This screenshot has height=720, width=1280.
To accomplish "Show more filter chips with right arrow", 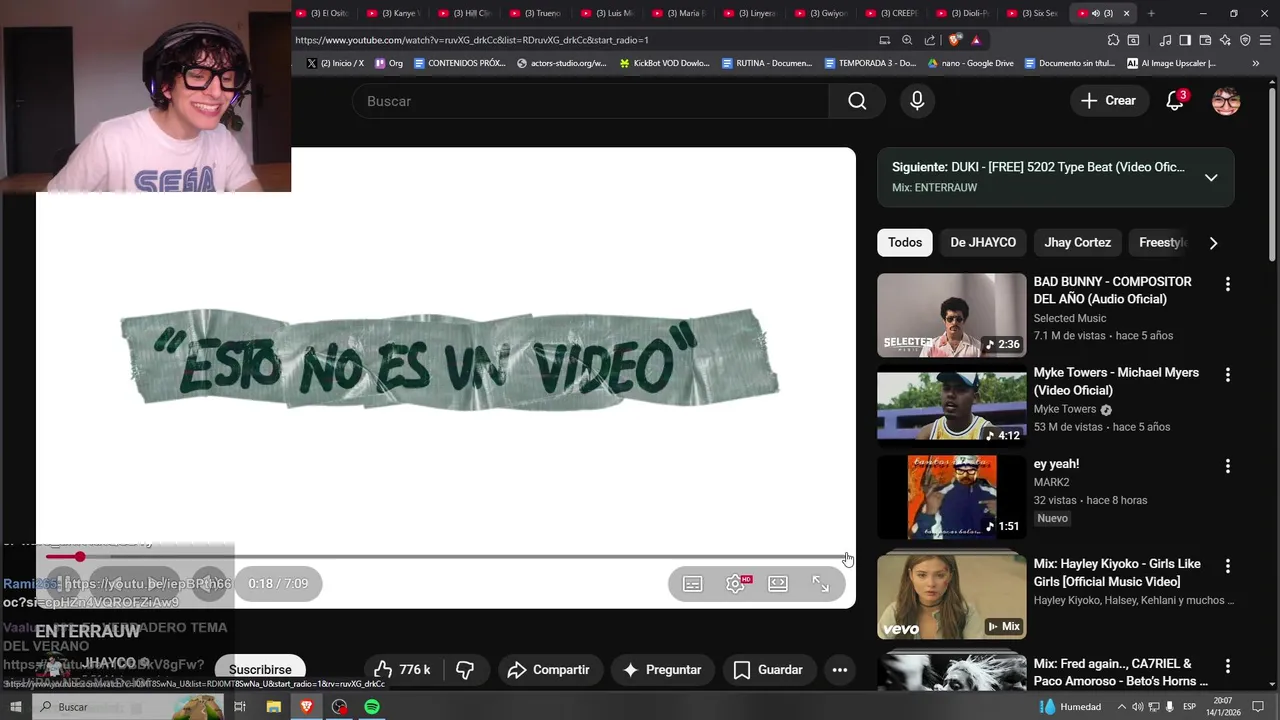I will (x=1213, y=243).
